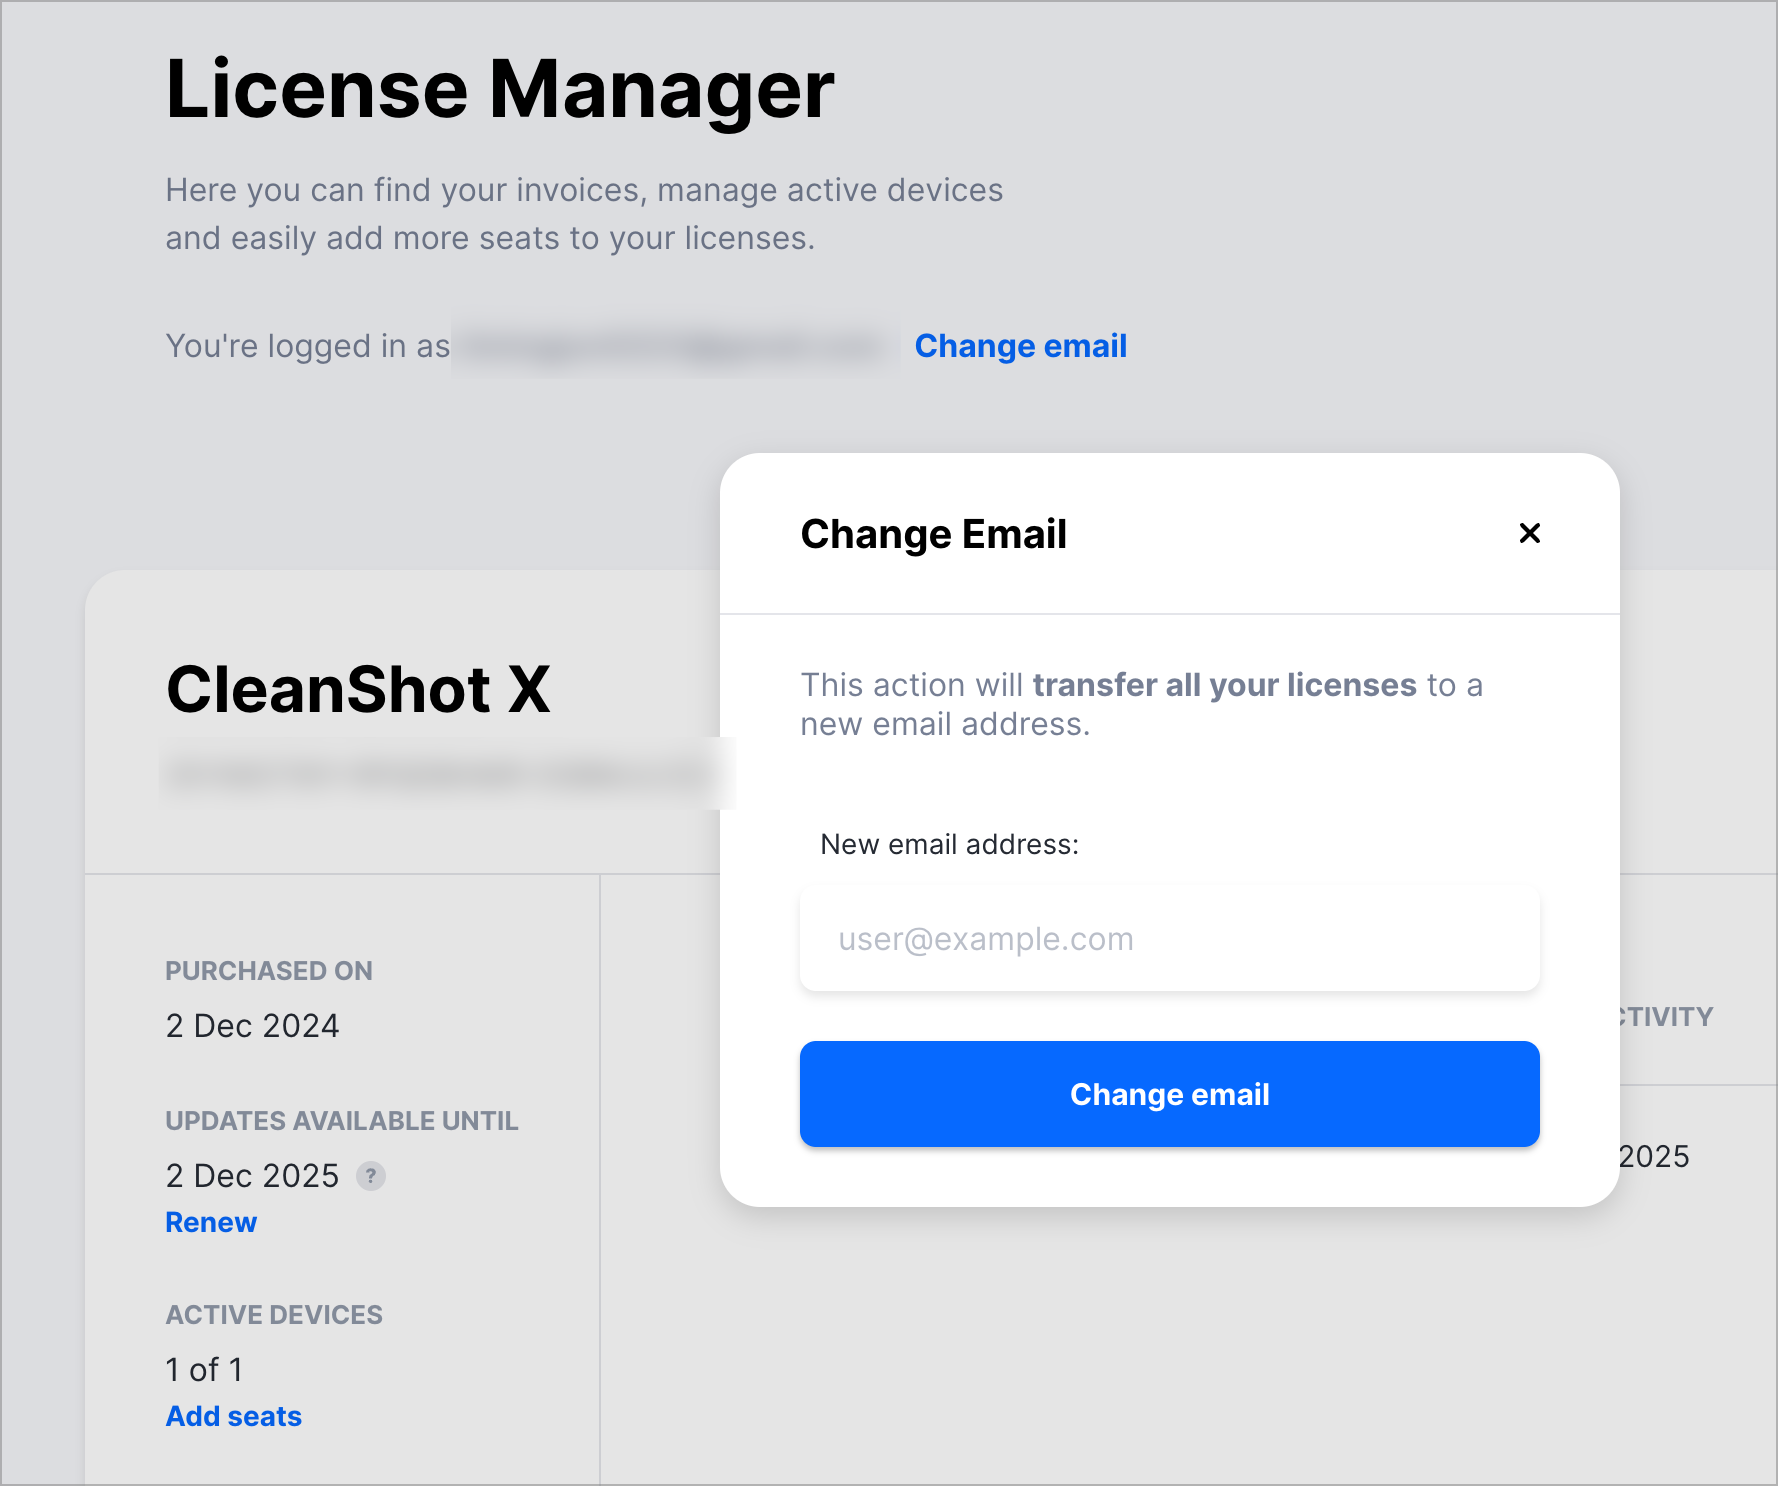Screen dimensions: 1778x1486
Task: Close the Change Email dialog
Action: (1529, 533)
